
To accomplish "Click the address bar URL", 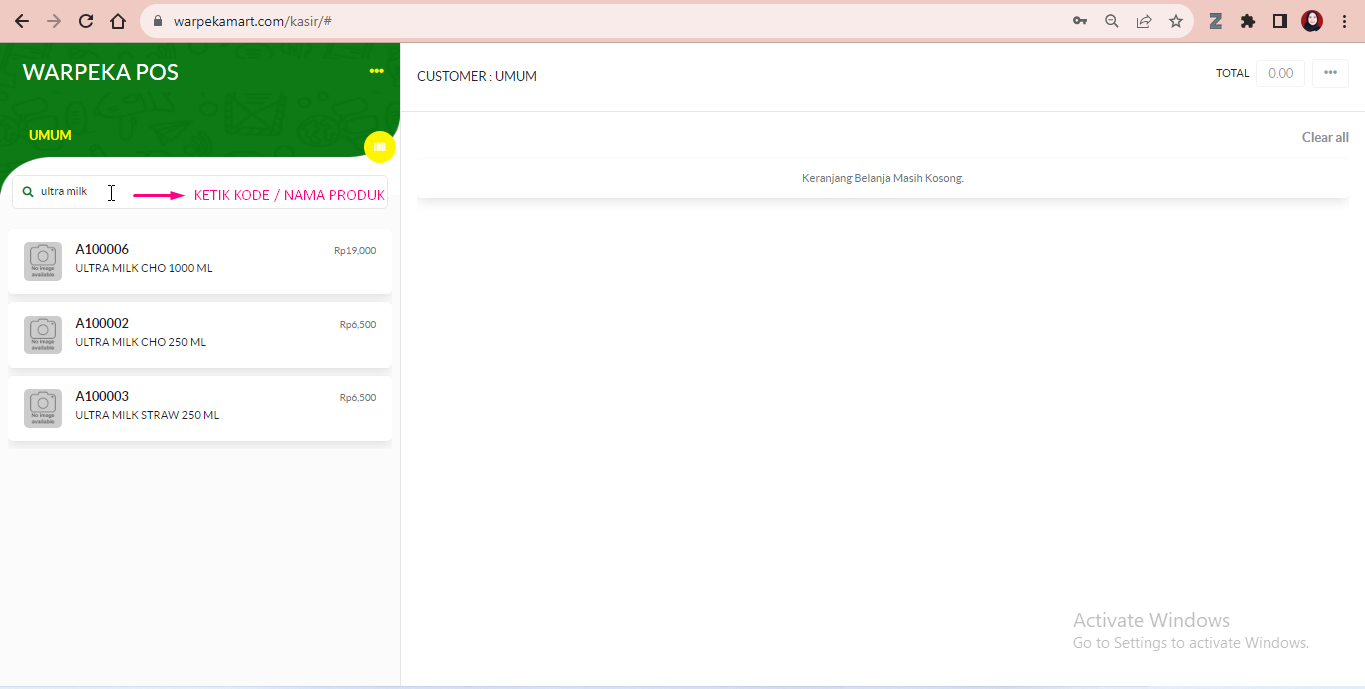I will 252,21.
